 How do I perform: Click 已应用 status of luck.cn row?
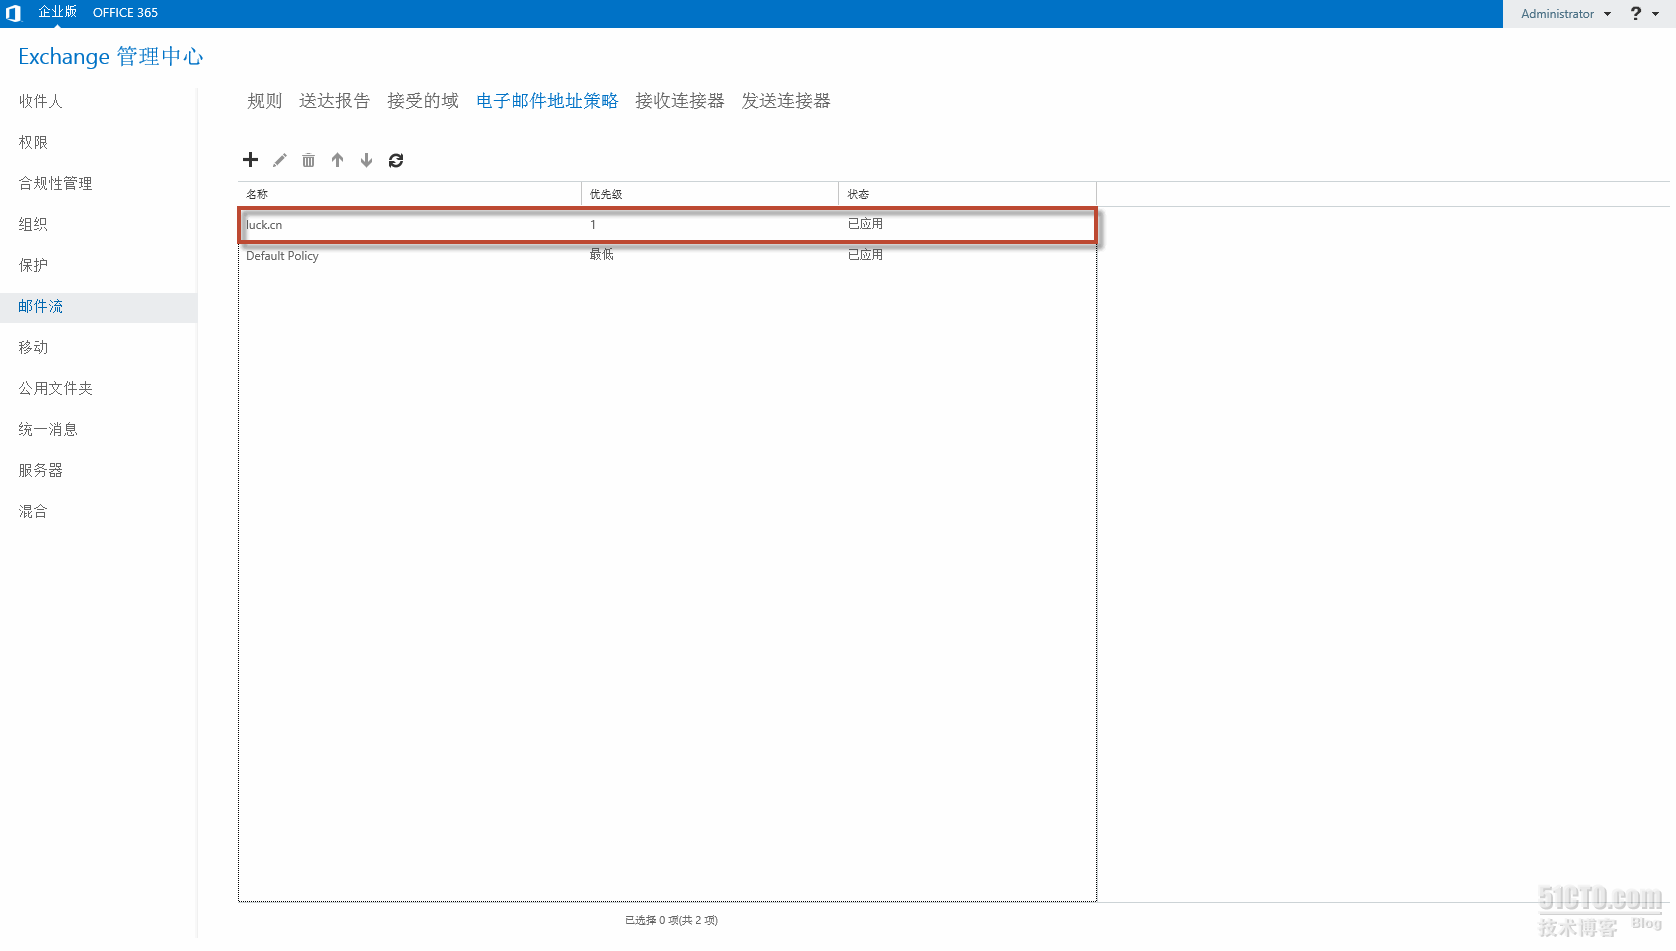point(865,224)
